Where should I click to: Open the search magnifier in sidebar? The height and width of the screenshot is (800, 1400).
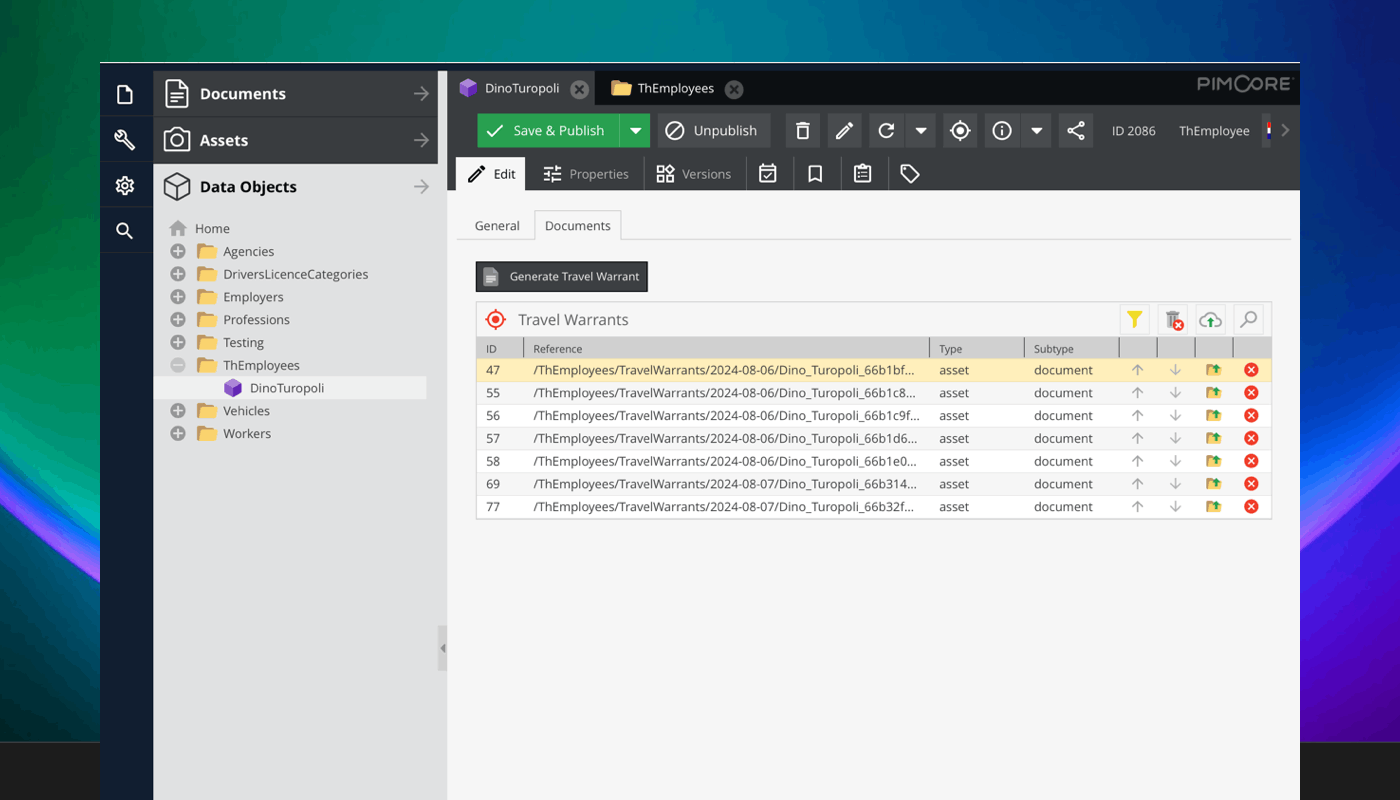point(125,231)
